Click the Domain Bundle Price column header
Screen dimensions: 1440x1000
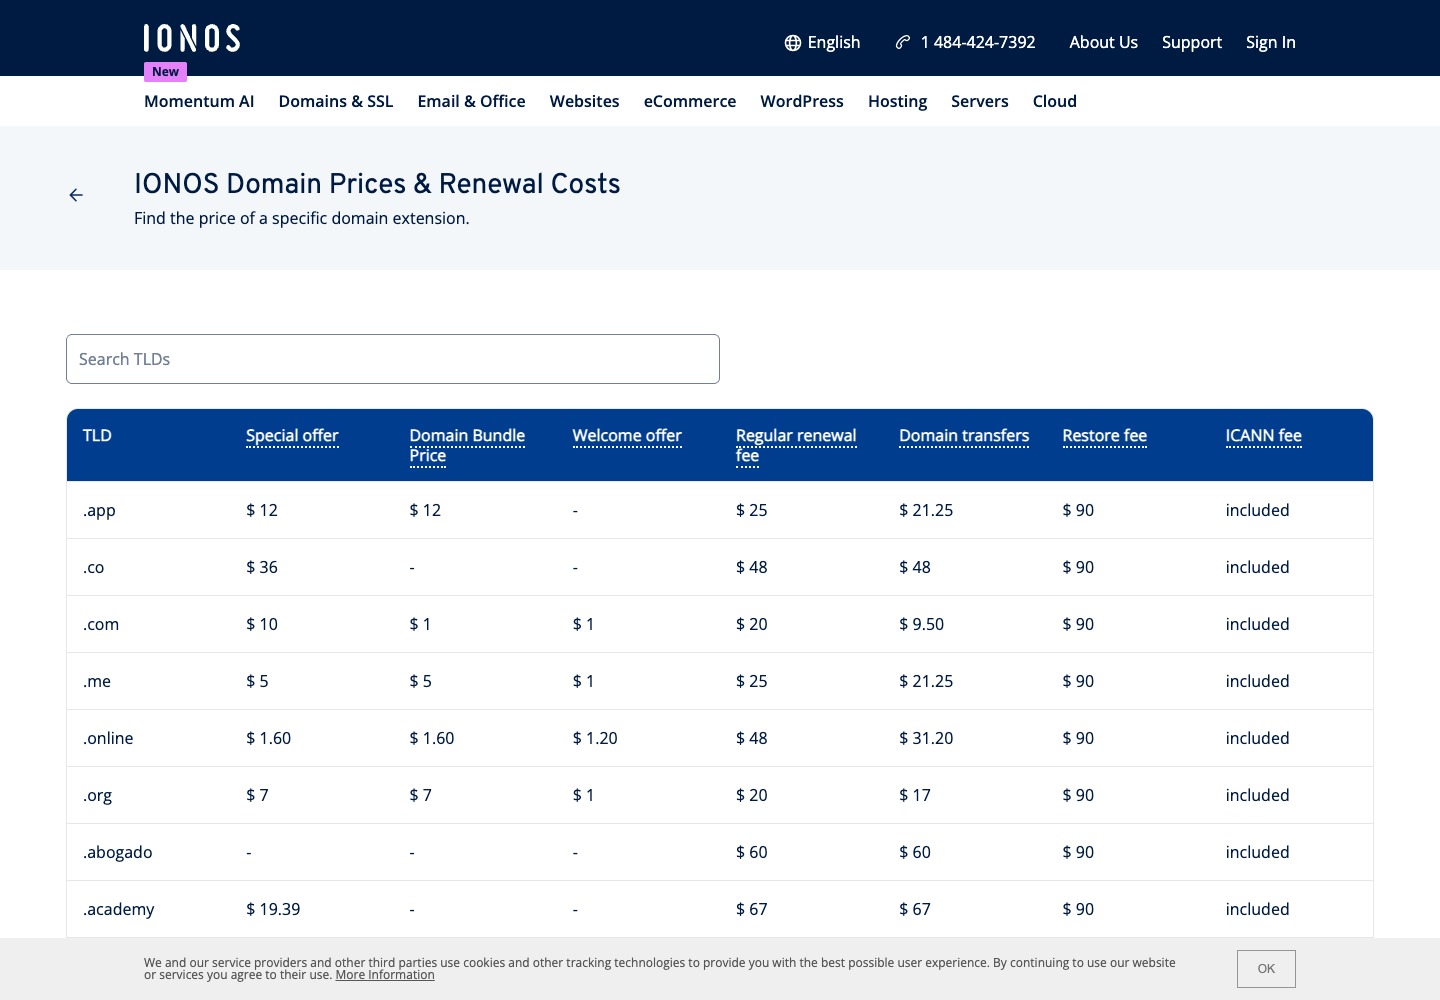(x=467, y=446)
